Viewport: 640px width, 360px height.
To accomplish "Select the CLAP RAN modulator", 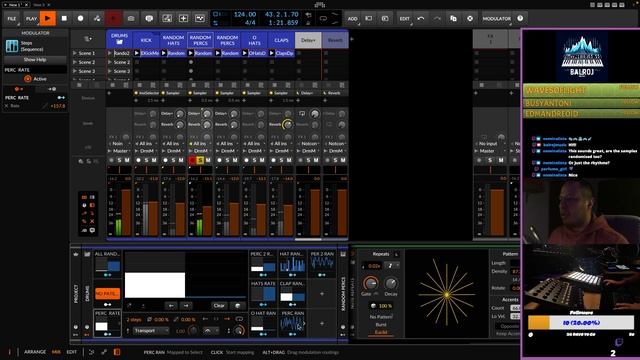I will 292,293.
